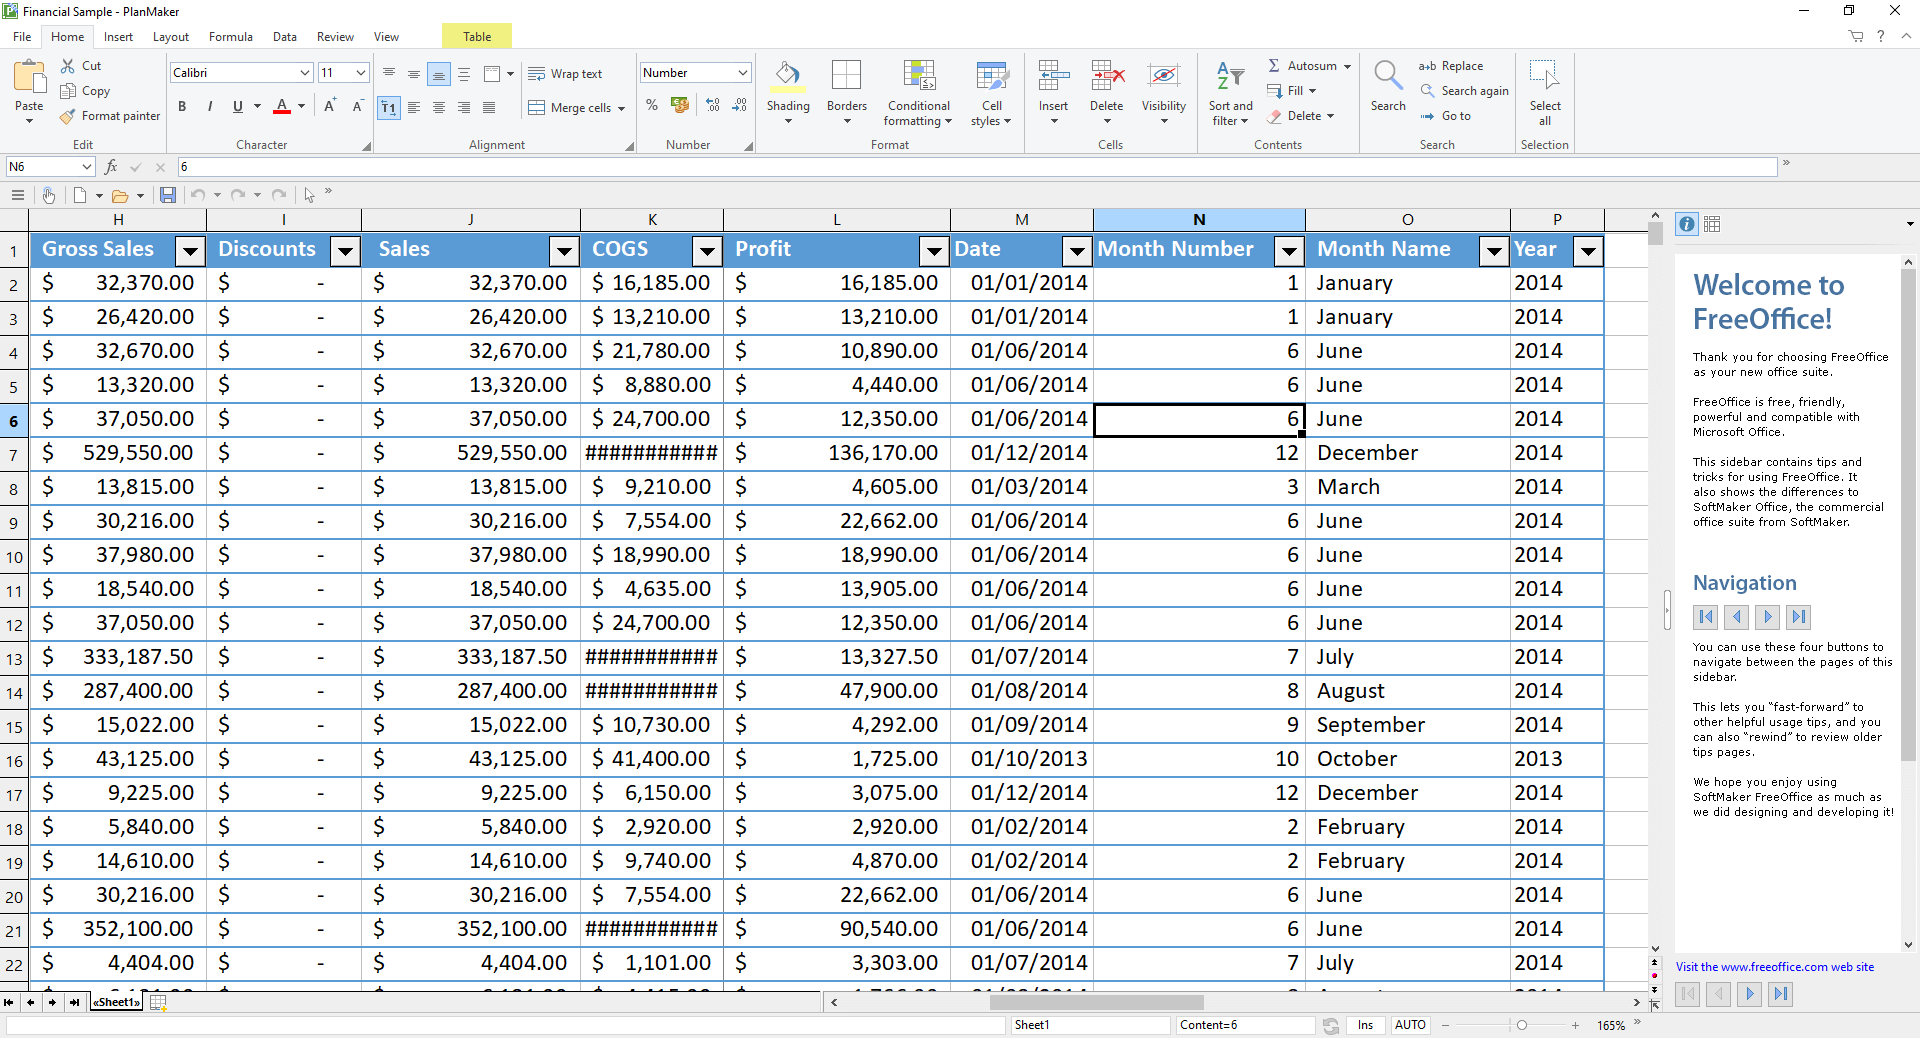1920x1038 pixels.
Task: Apply percent number format
Action: point(652,105)
